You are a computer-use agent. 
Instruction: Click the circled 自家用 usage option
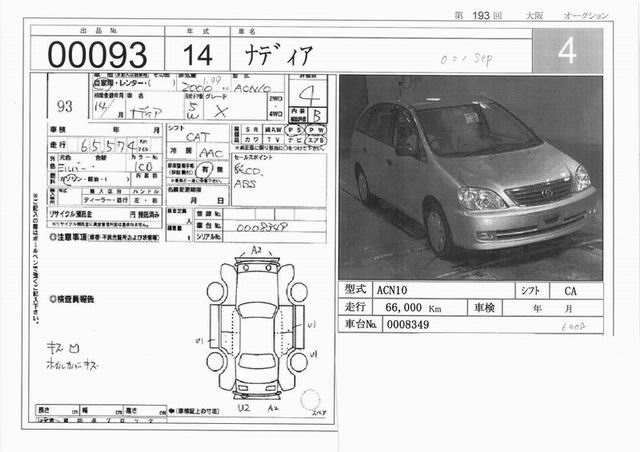click(x=102, y=83)
